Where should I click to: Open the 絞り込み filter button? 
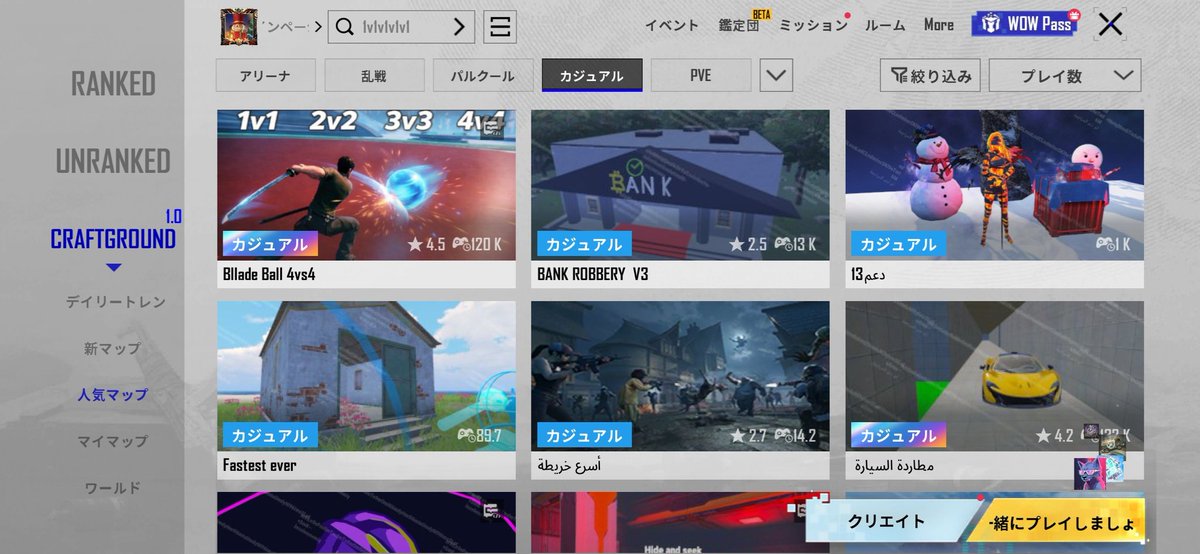[930, 76]
